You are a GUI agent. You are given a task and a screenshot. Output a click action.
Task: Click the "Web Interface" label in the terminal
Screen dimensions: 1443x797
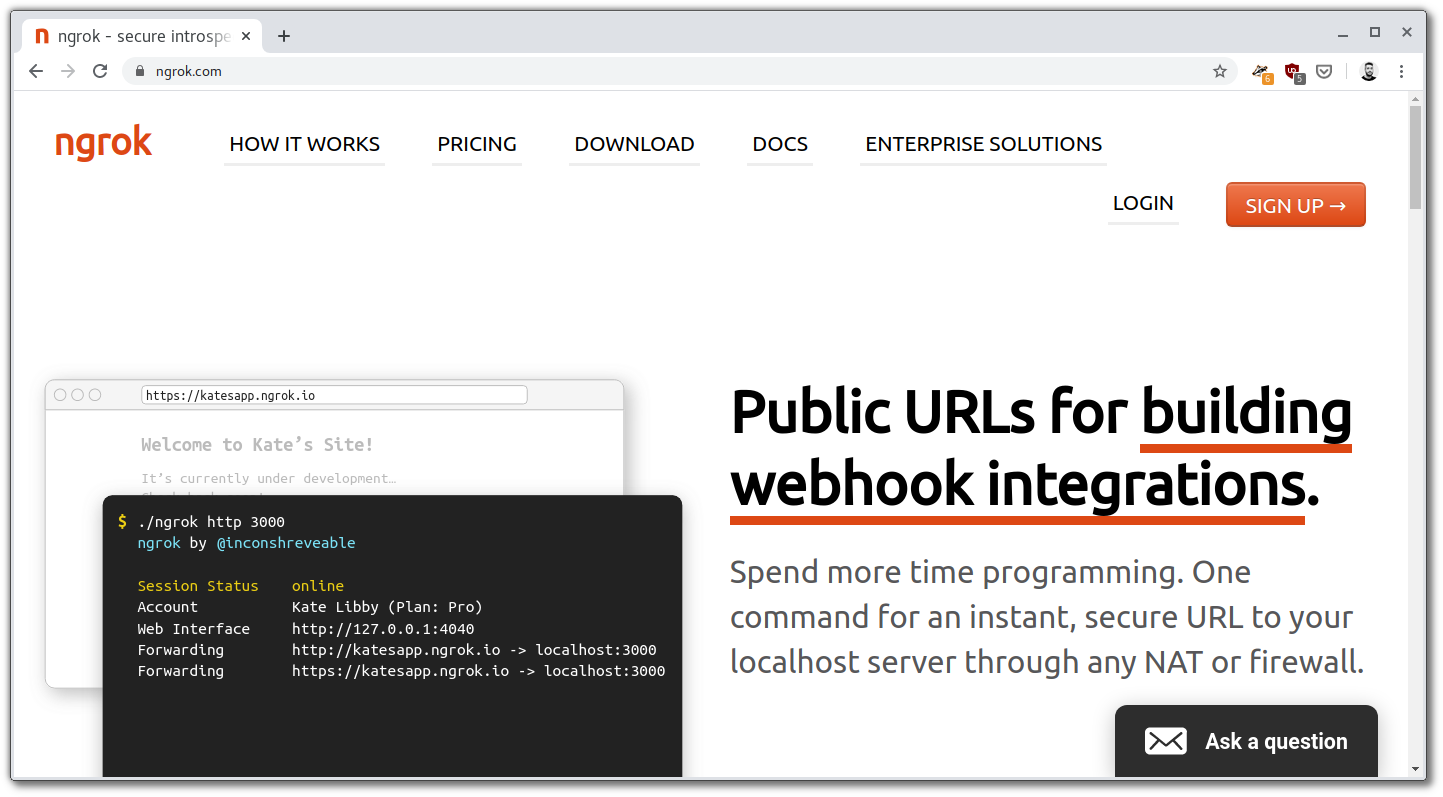pos(194,629)
